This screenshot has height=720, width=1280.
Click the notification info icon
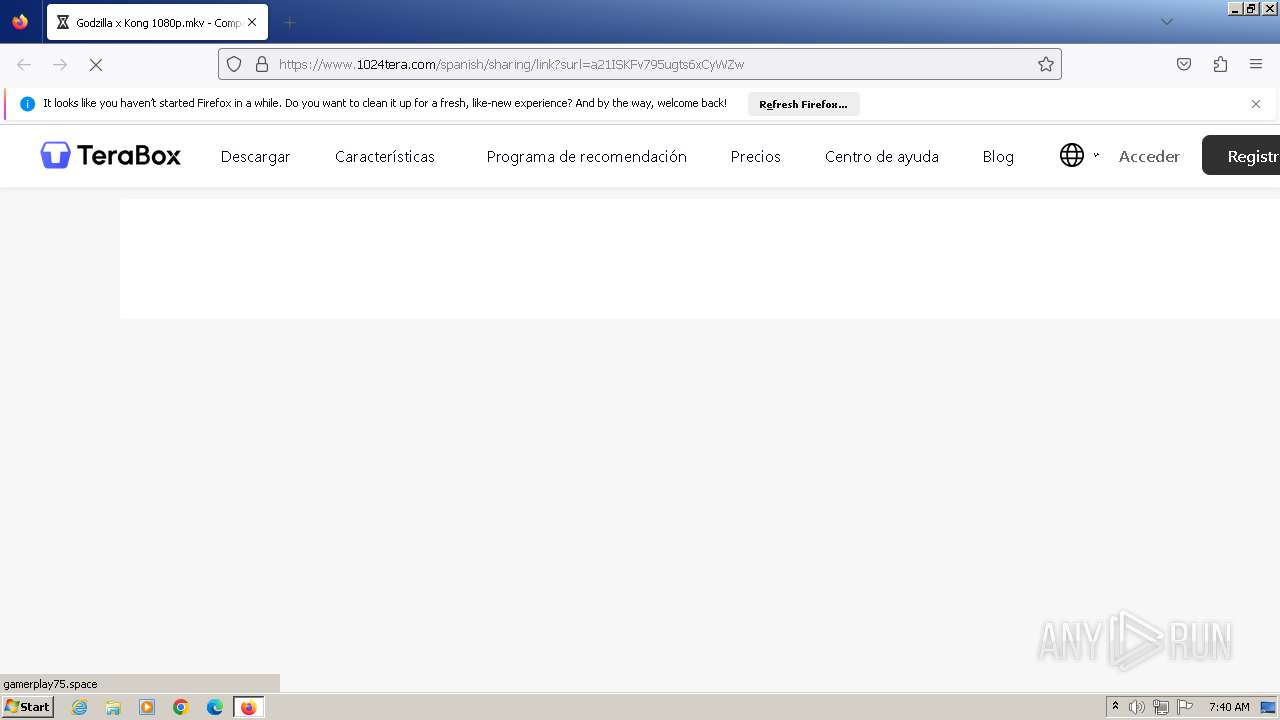[x=27, y=104]
